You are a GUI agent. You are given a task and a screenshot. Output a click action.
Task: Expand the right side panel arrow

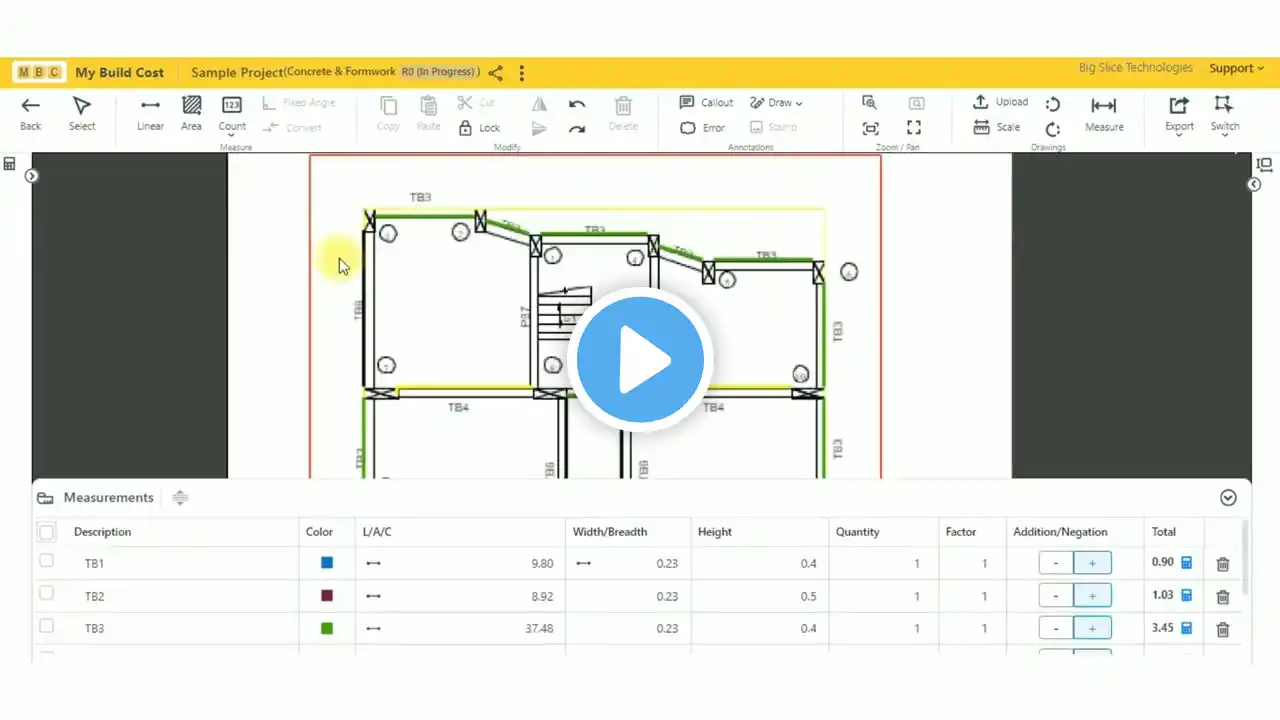click(x=1255, y=185)
